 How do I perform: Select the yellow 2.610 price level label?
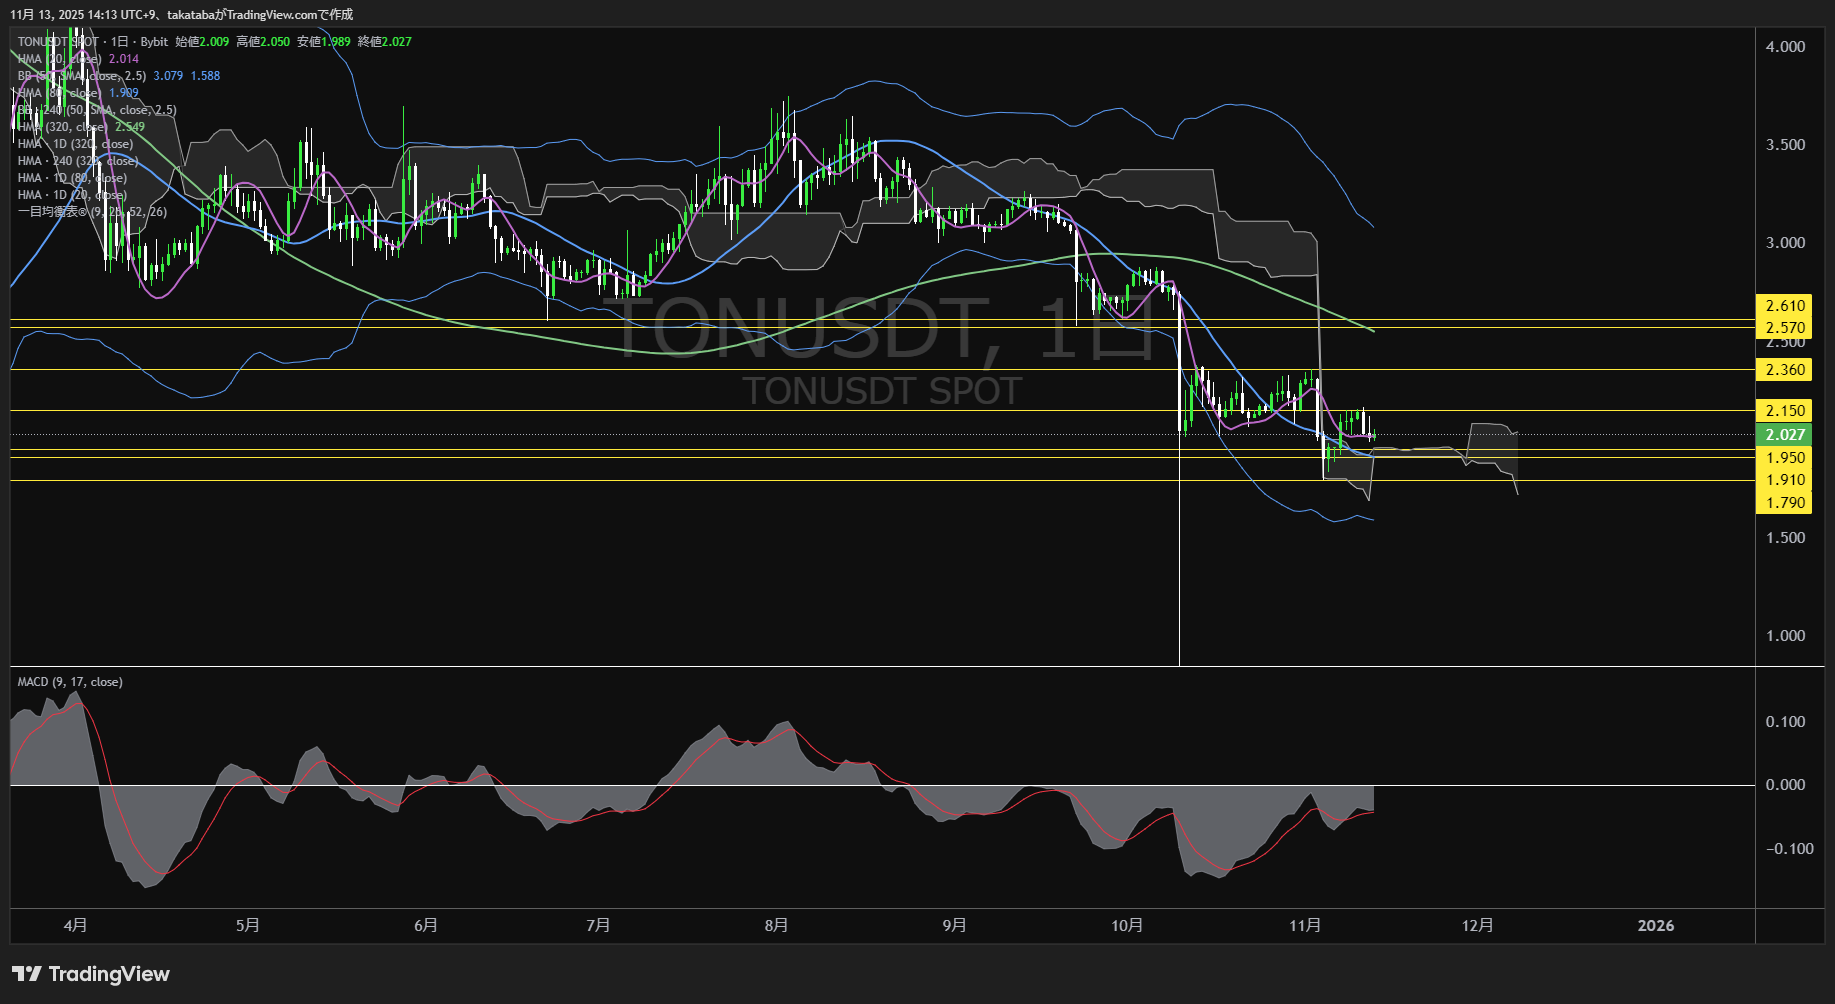(1784, 306)
